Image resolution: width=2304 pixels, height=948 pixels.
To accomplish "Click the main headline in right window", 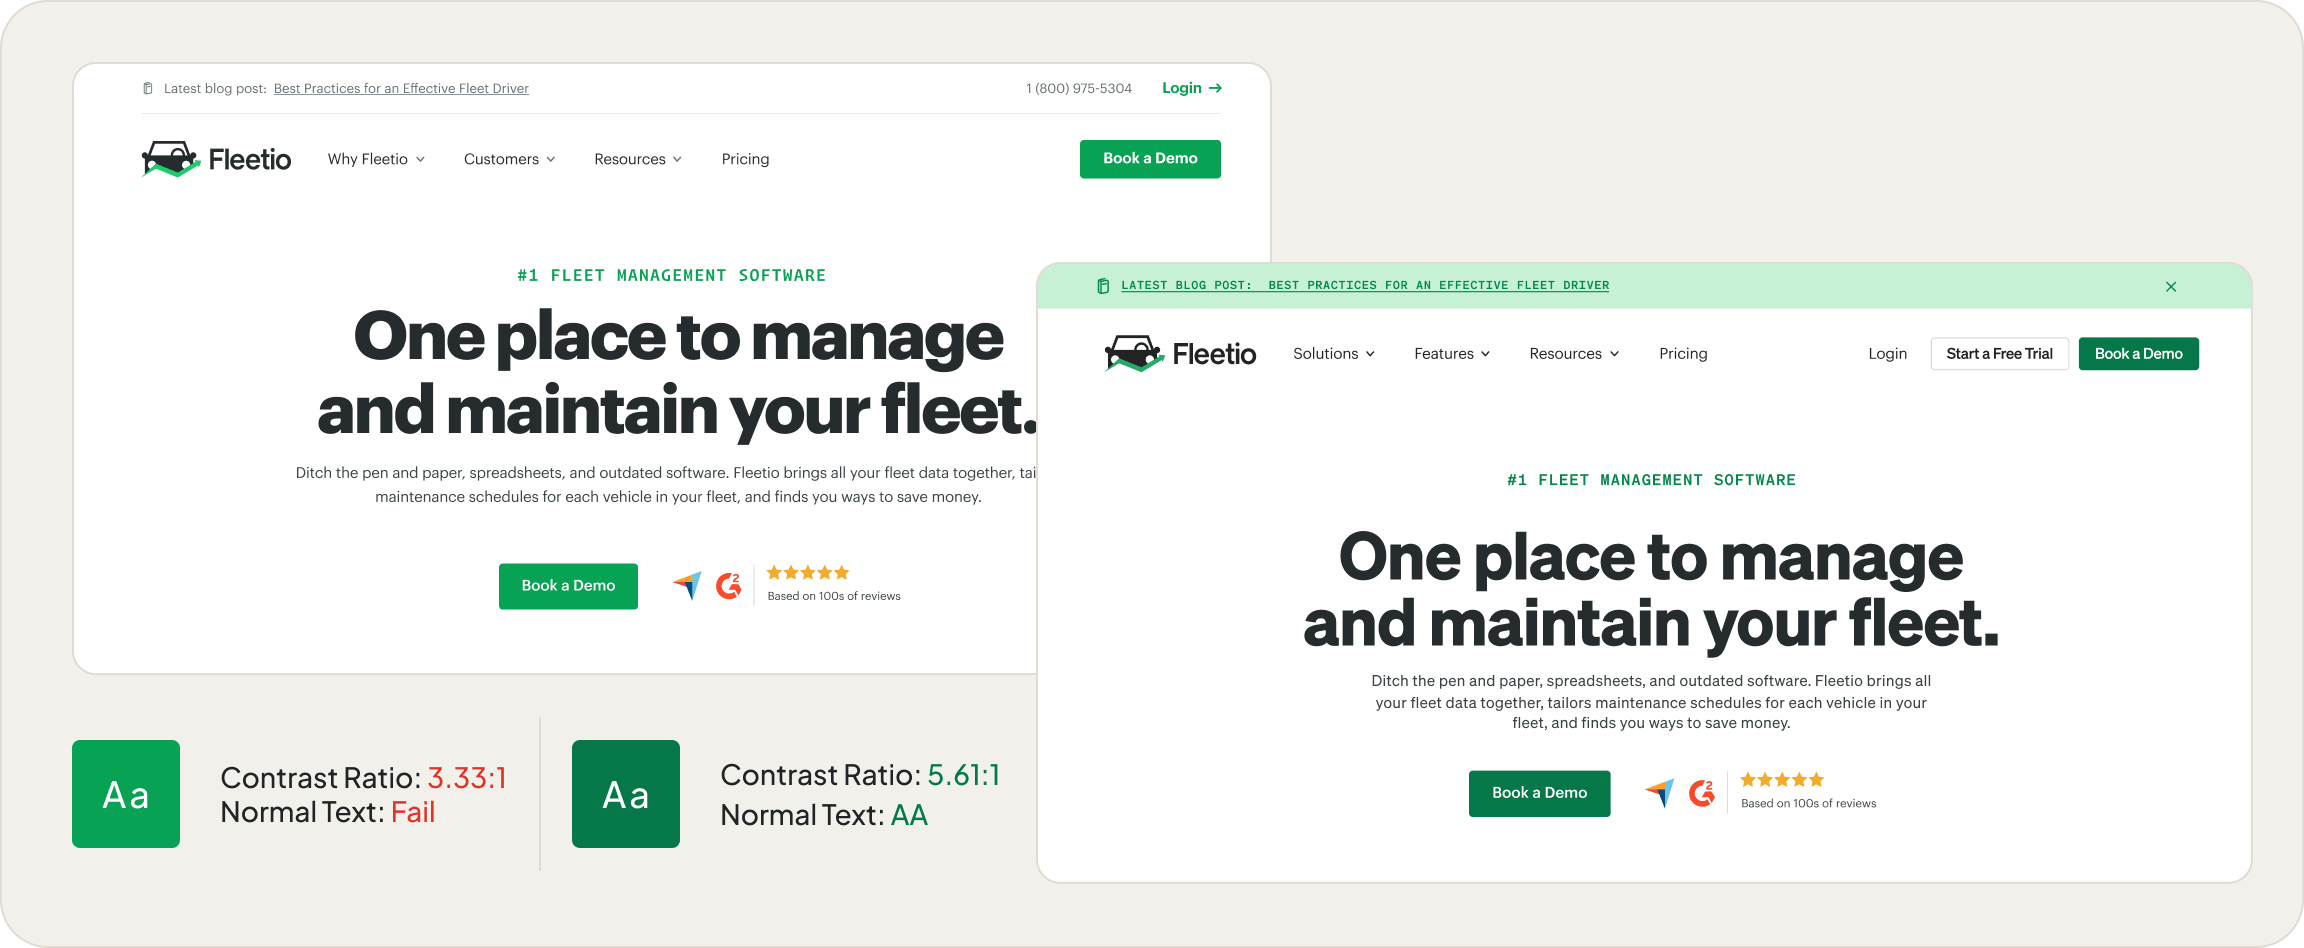I will coord(1651,590).
